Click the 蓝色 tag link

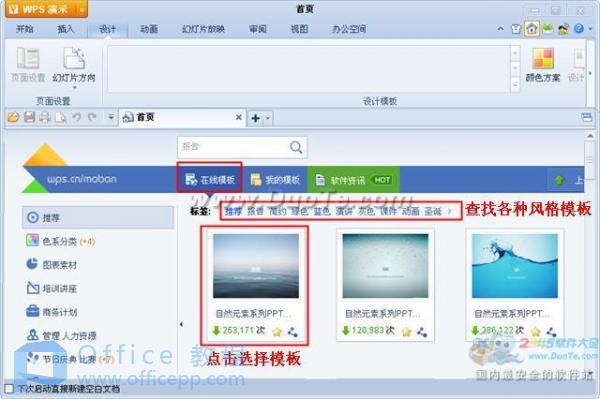(x=322, y=211)
